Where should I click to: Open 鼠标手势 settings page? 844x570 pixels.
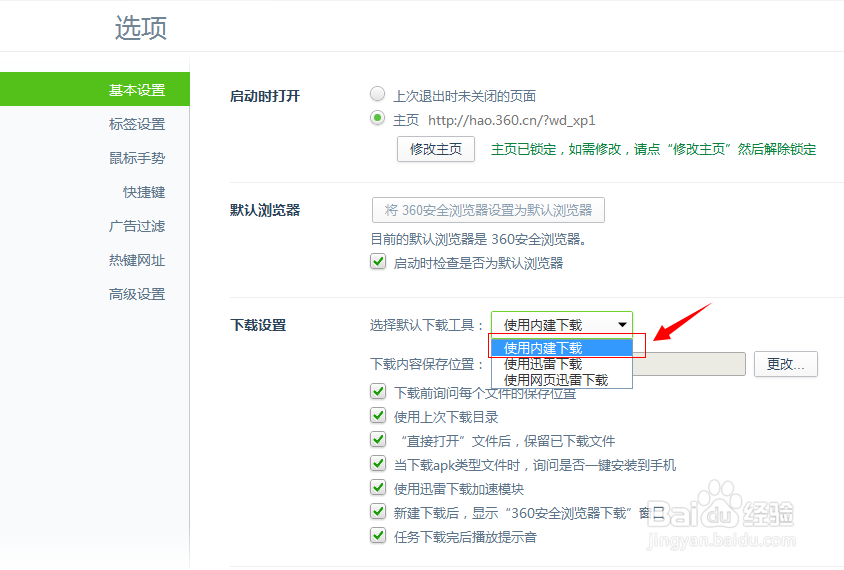[x=137, y=158]
